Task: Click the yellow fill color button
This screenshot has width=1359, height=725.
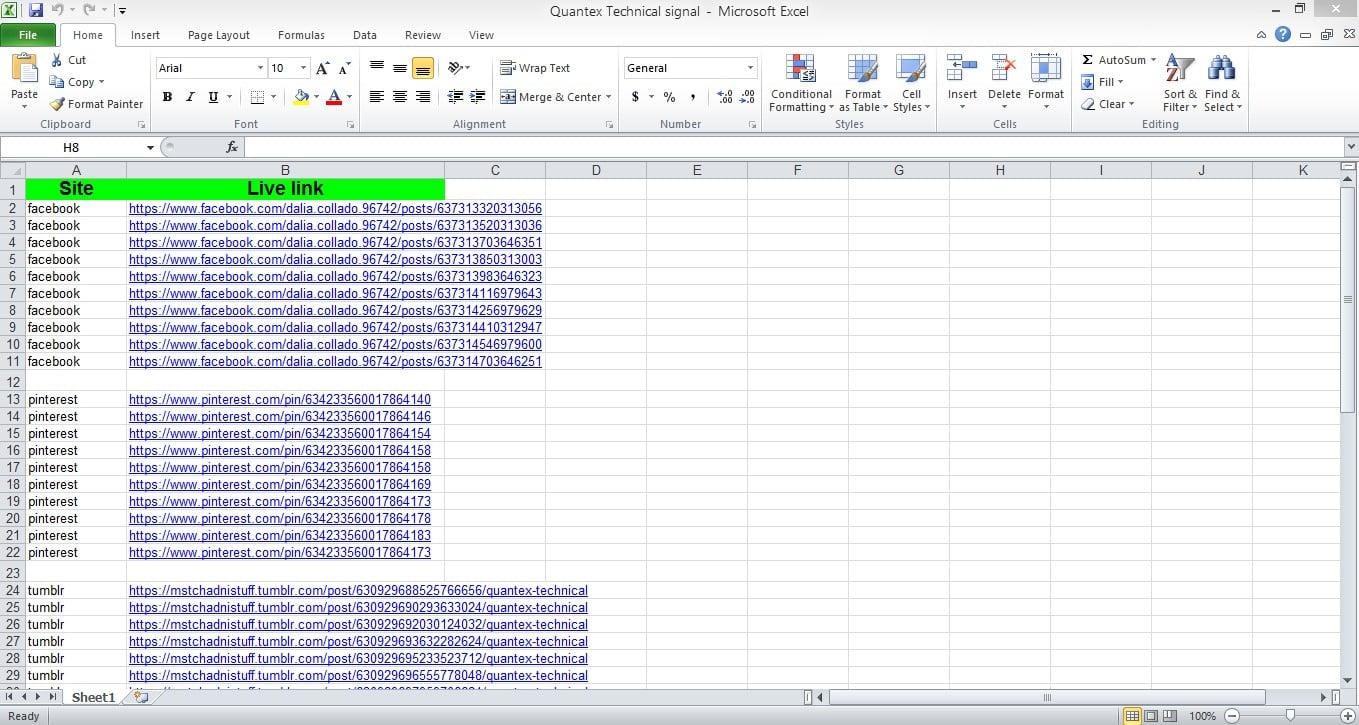Action: coord(301,97)
